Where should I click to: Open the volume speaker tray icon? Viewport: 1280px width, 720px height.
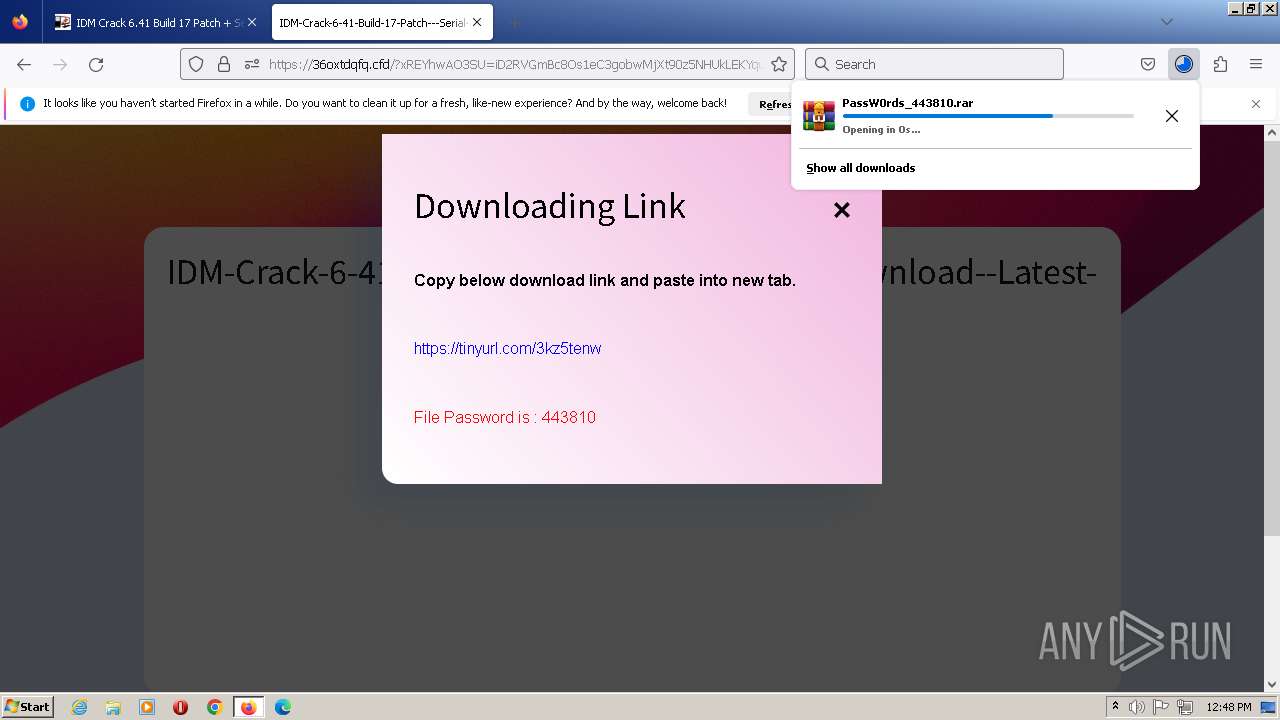click(1137, 707)
